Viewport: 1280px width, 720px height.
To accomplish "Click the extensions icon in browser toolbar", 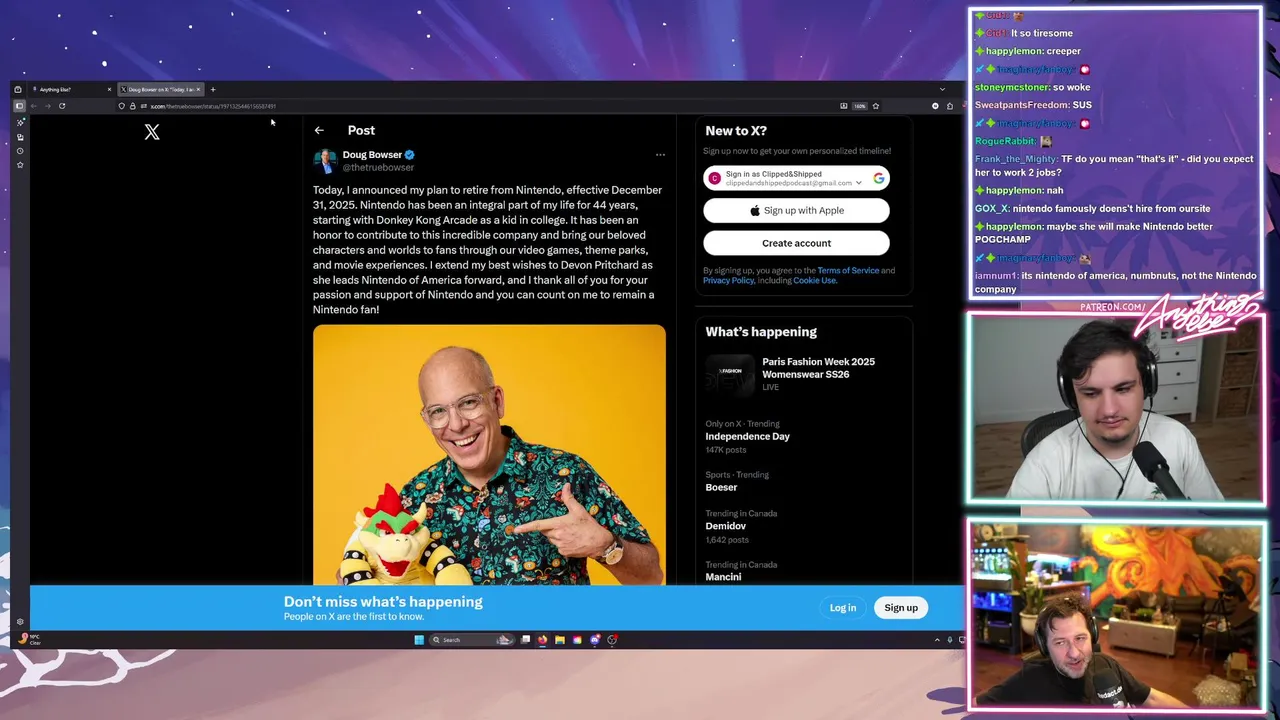I will (x=950, y=106).
